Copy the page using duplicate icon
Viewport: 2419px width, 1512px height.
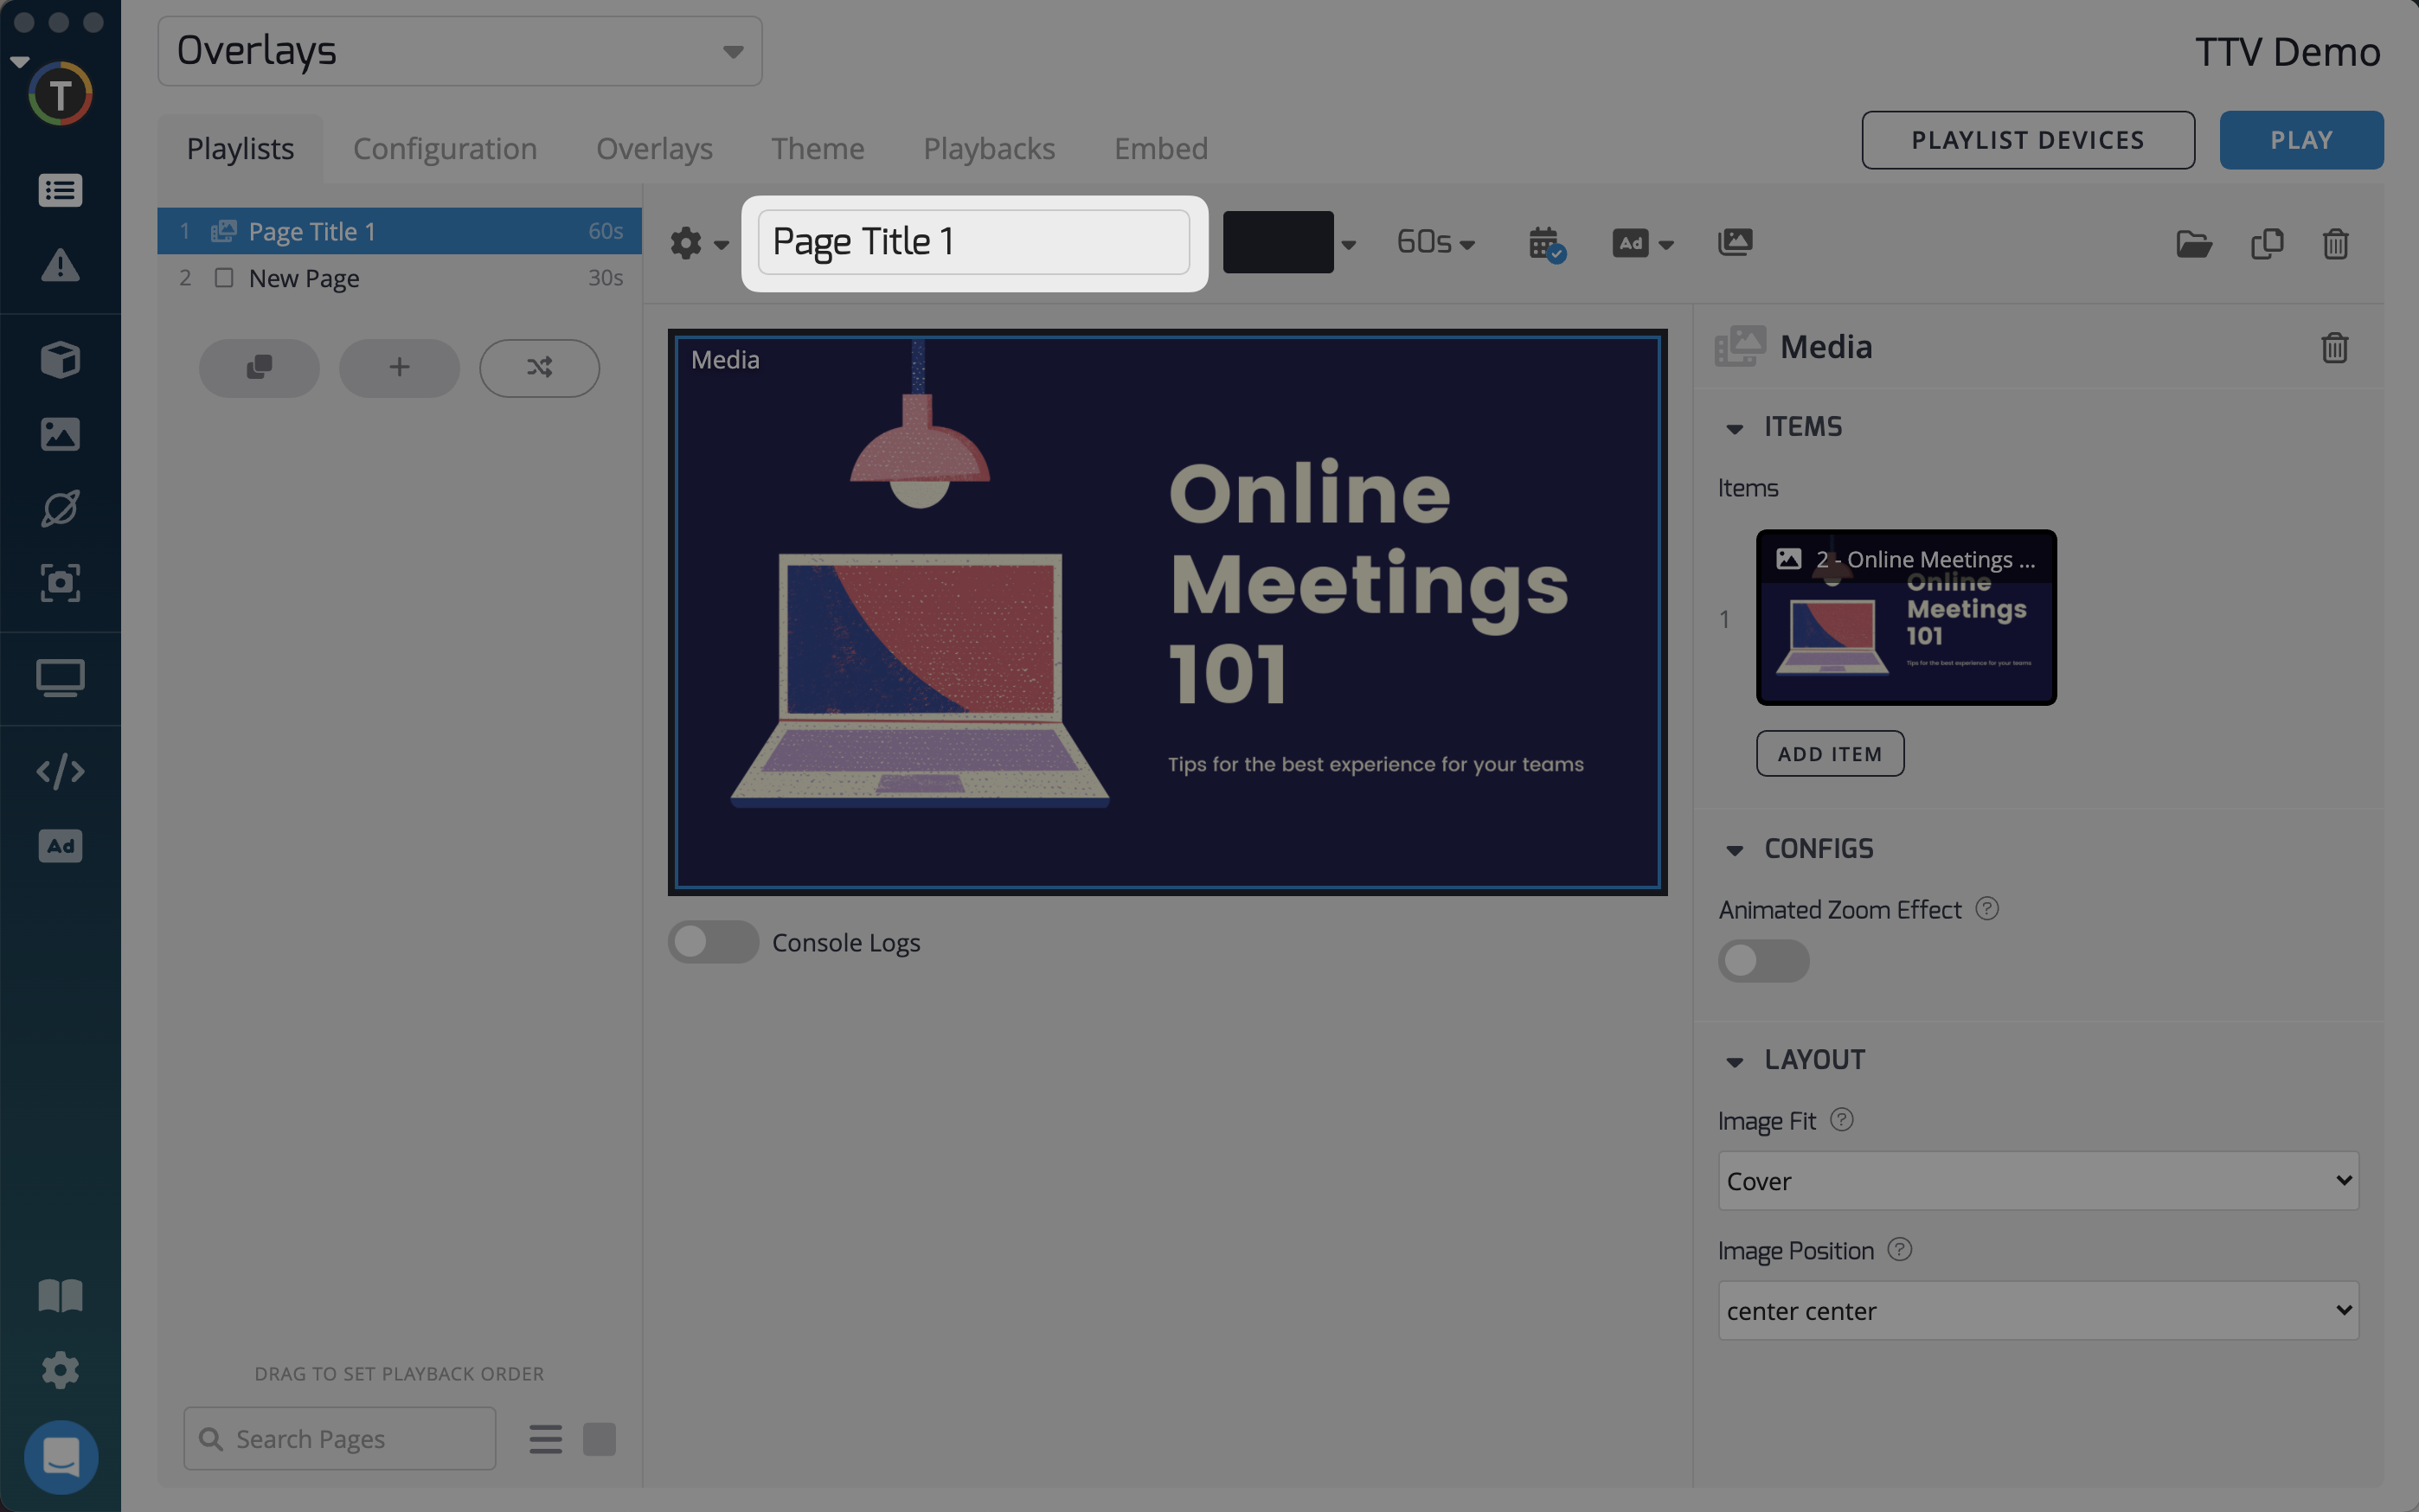coord(2266,244)
